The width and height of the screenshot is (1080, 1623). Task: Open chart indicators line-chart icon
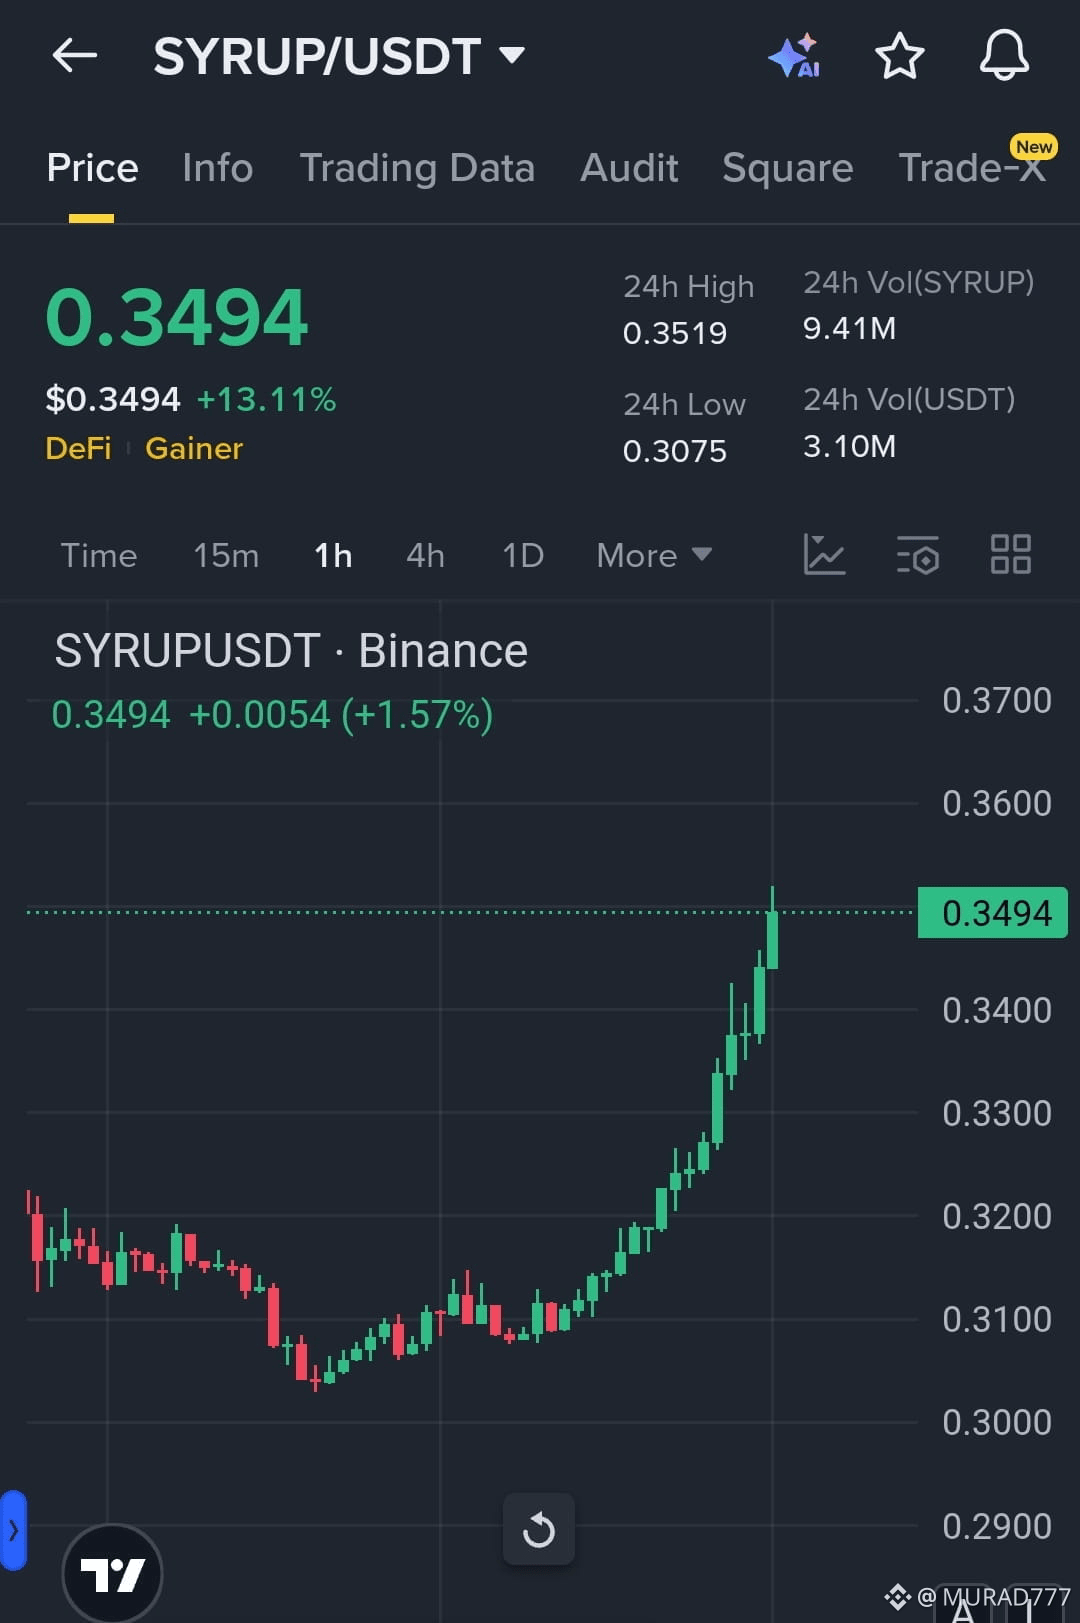[x=824, y=554]
